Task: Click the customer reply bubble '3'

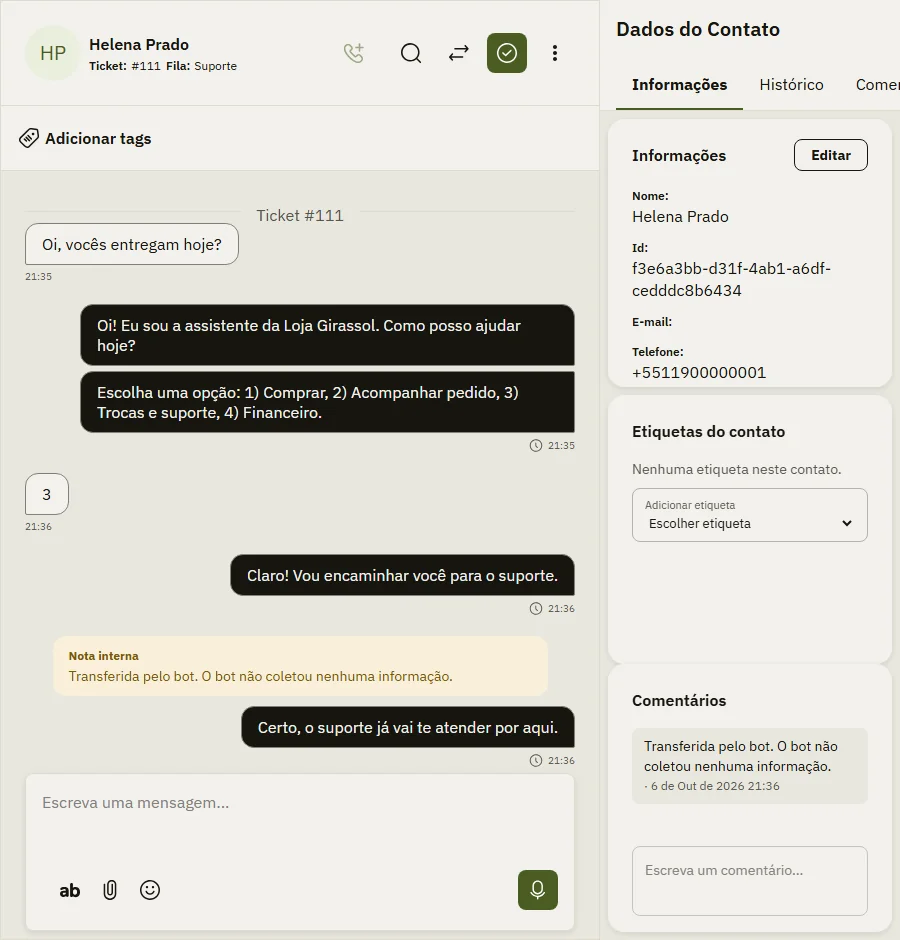Action: (x=47, y=495)
